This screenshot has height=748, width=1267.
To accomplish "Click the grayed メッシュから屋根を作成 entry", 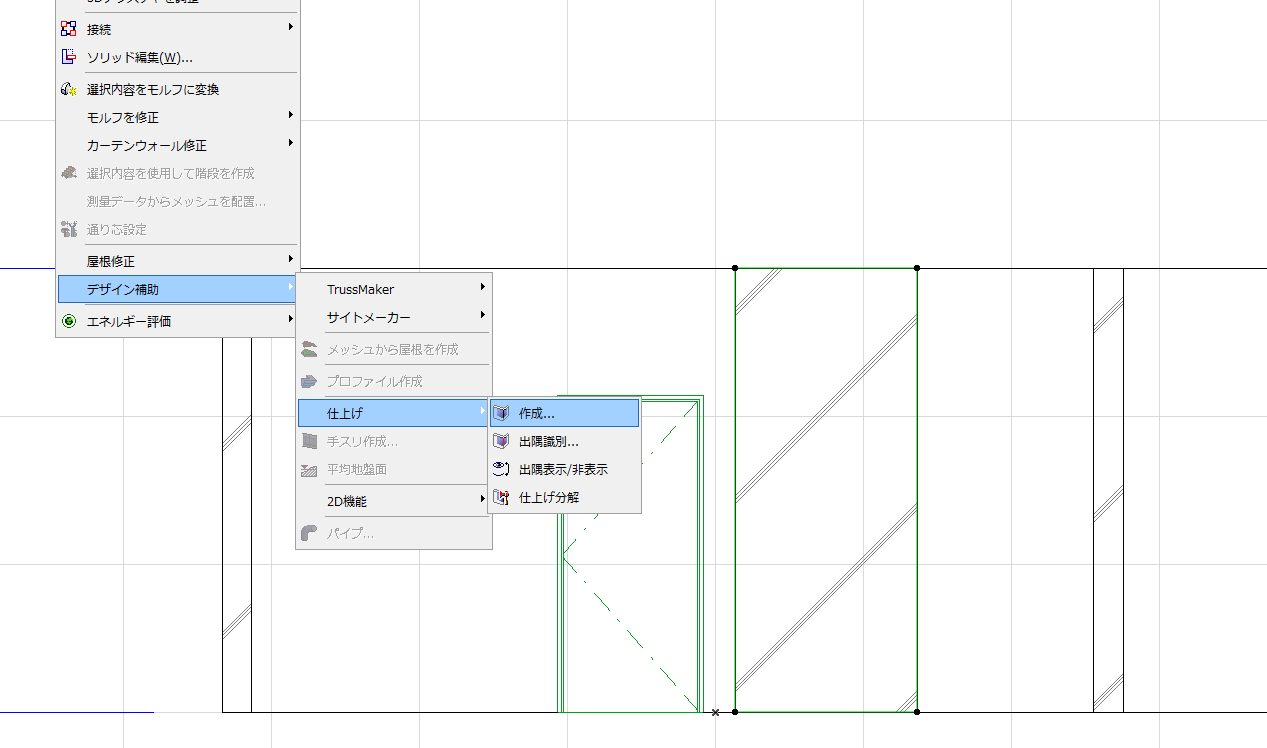I will [394, 349].
